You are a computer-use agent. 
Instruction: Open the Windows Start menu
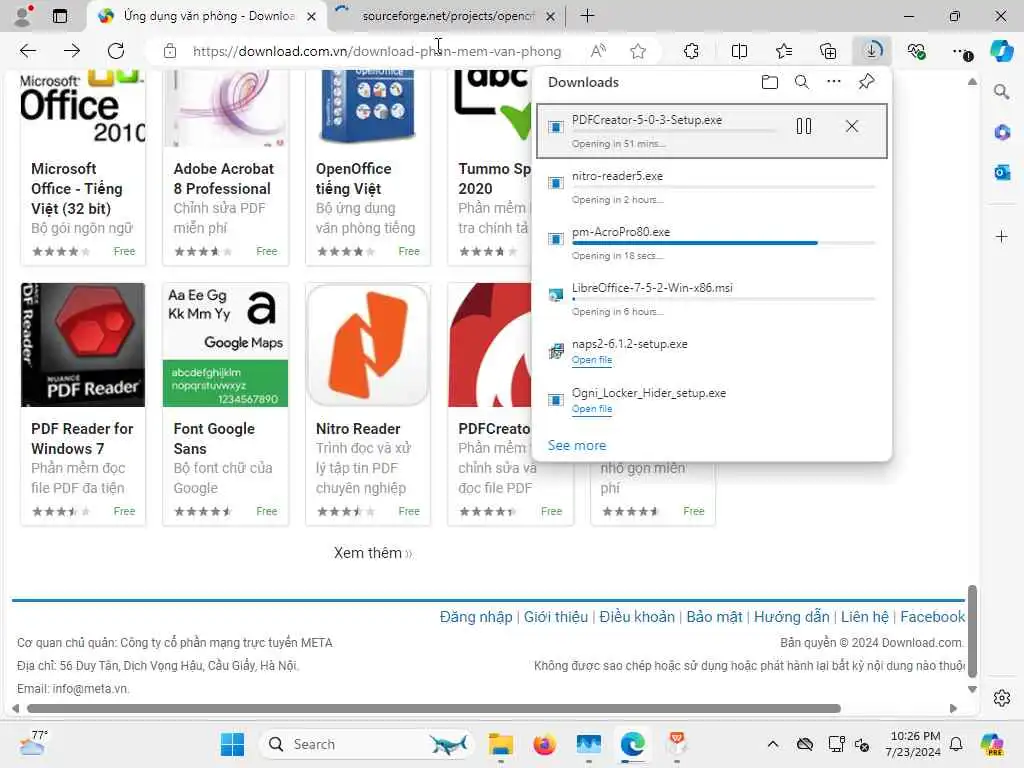232,744
